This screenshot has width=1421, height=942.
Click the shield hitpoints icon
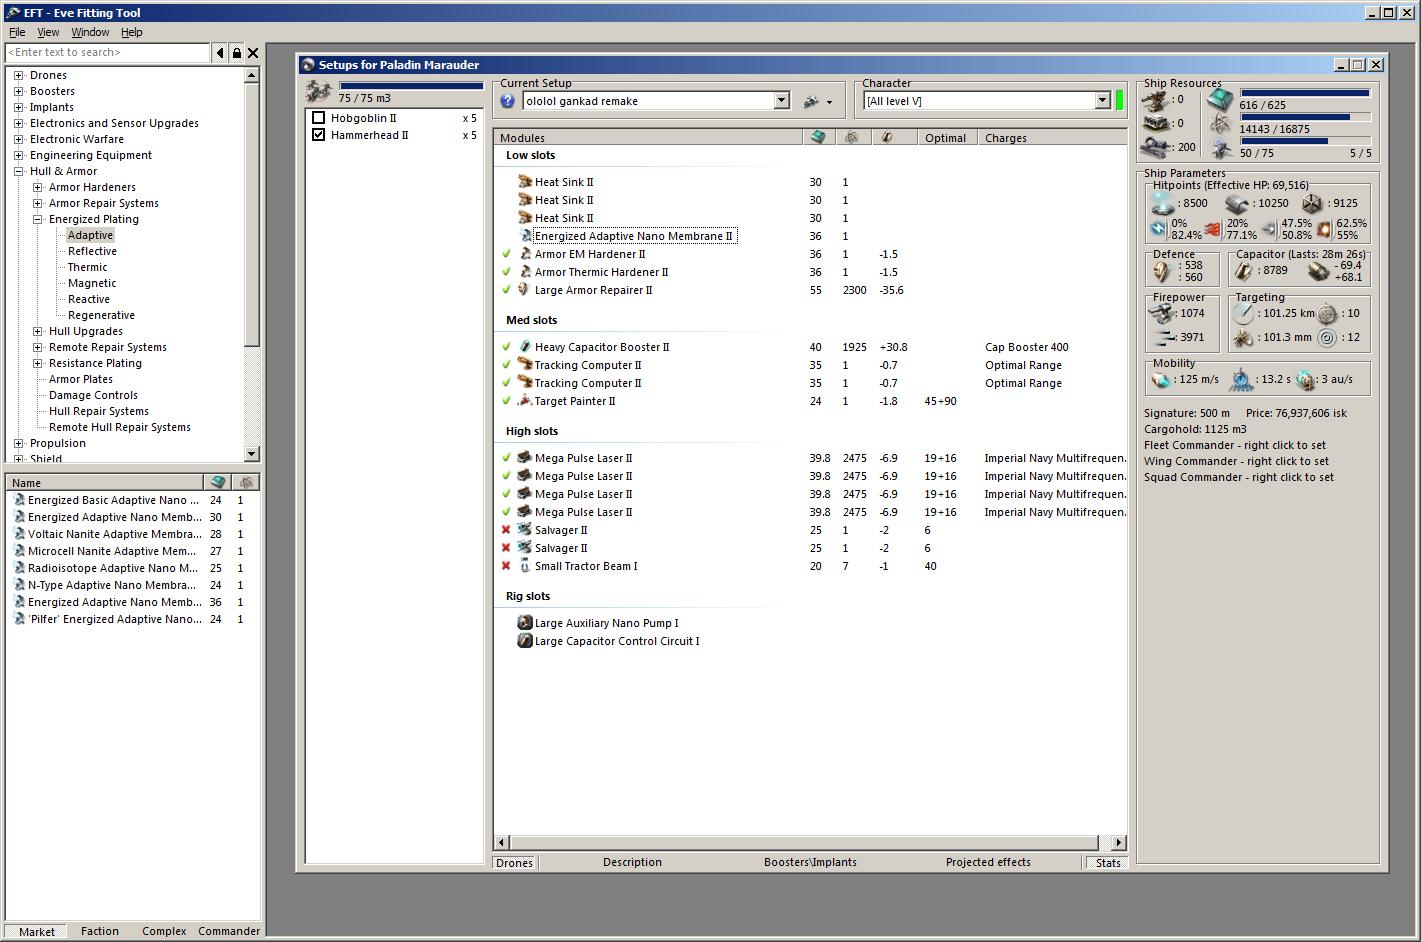(1163, 203)
